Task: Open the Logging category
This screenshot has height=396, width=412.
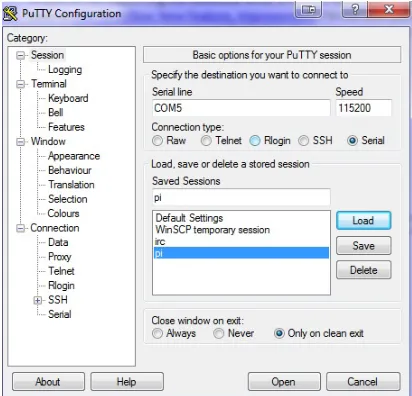Action: [x=65, y=70]
